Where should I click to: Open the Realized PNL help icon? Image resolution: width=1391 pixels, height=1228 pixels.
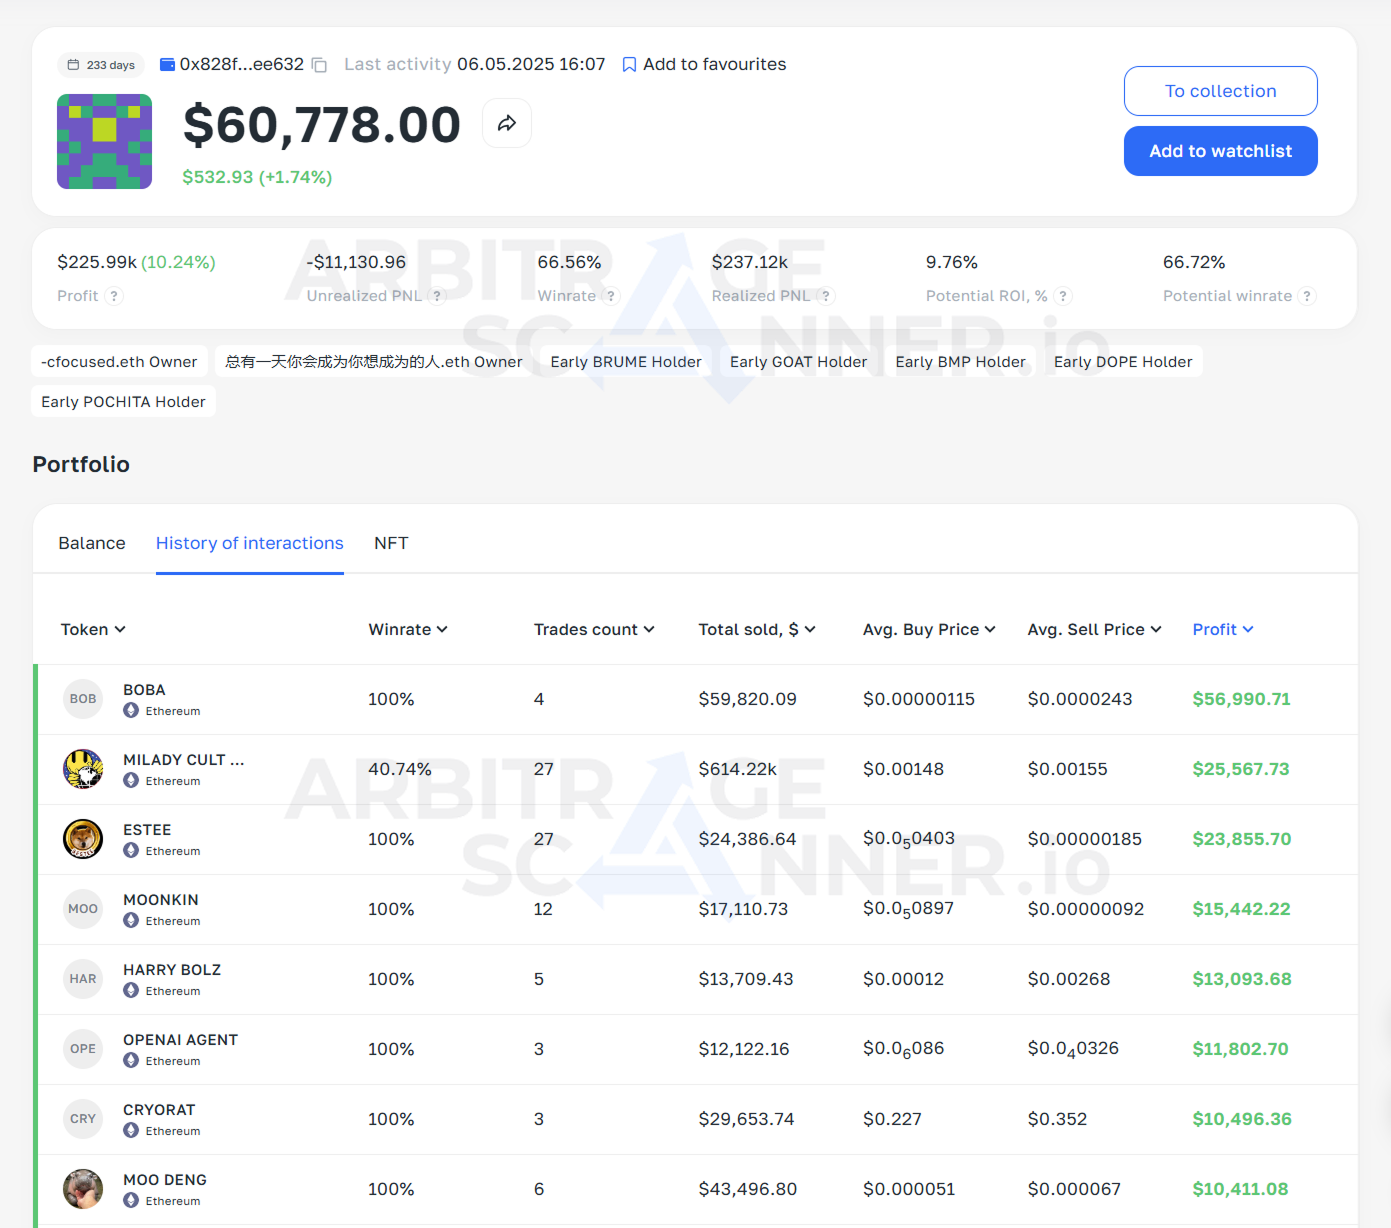(825, 296)
